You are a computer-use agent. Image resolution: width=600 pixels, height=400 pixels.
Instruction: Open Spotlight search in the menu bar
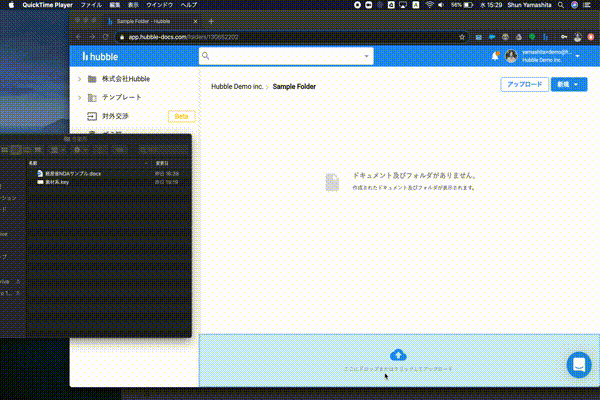(x=561, y=5)
